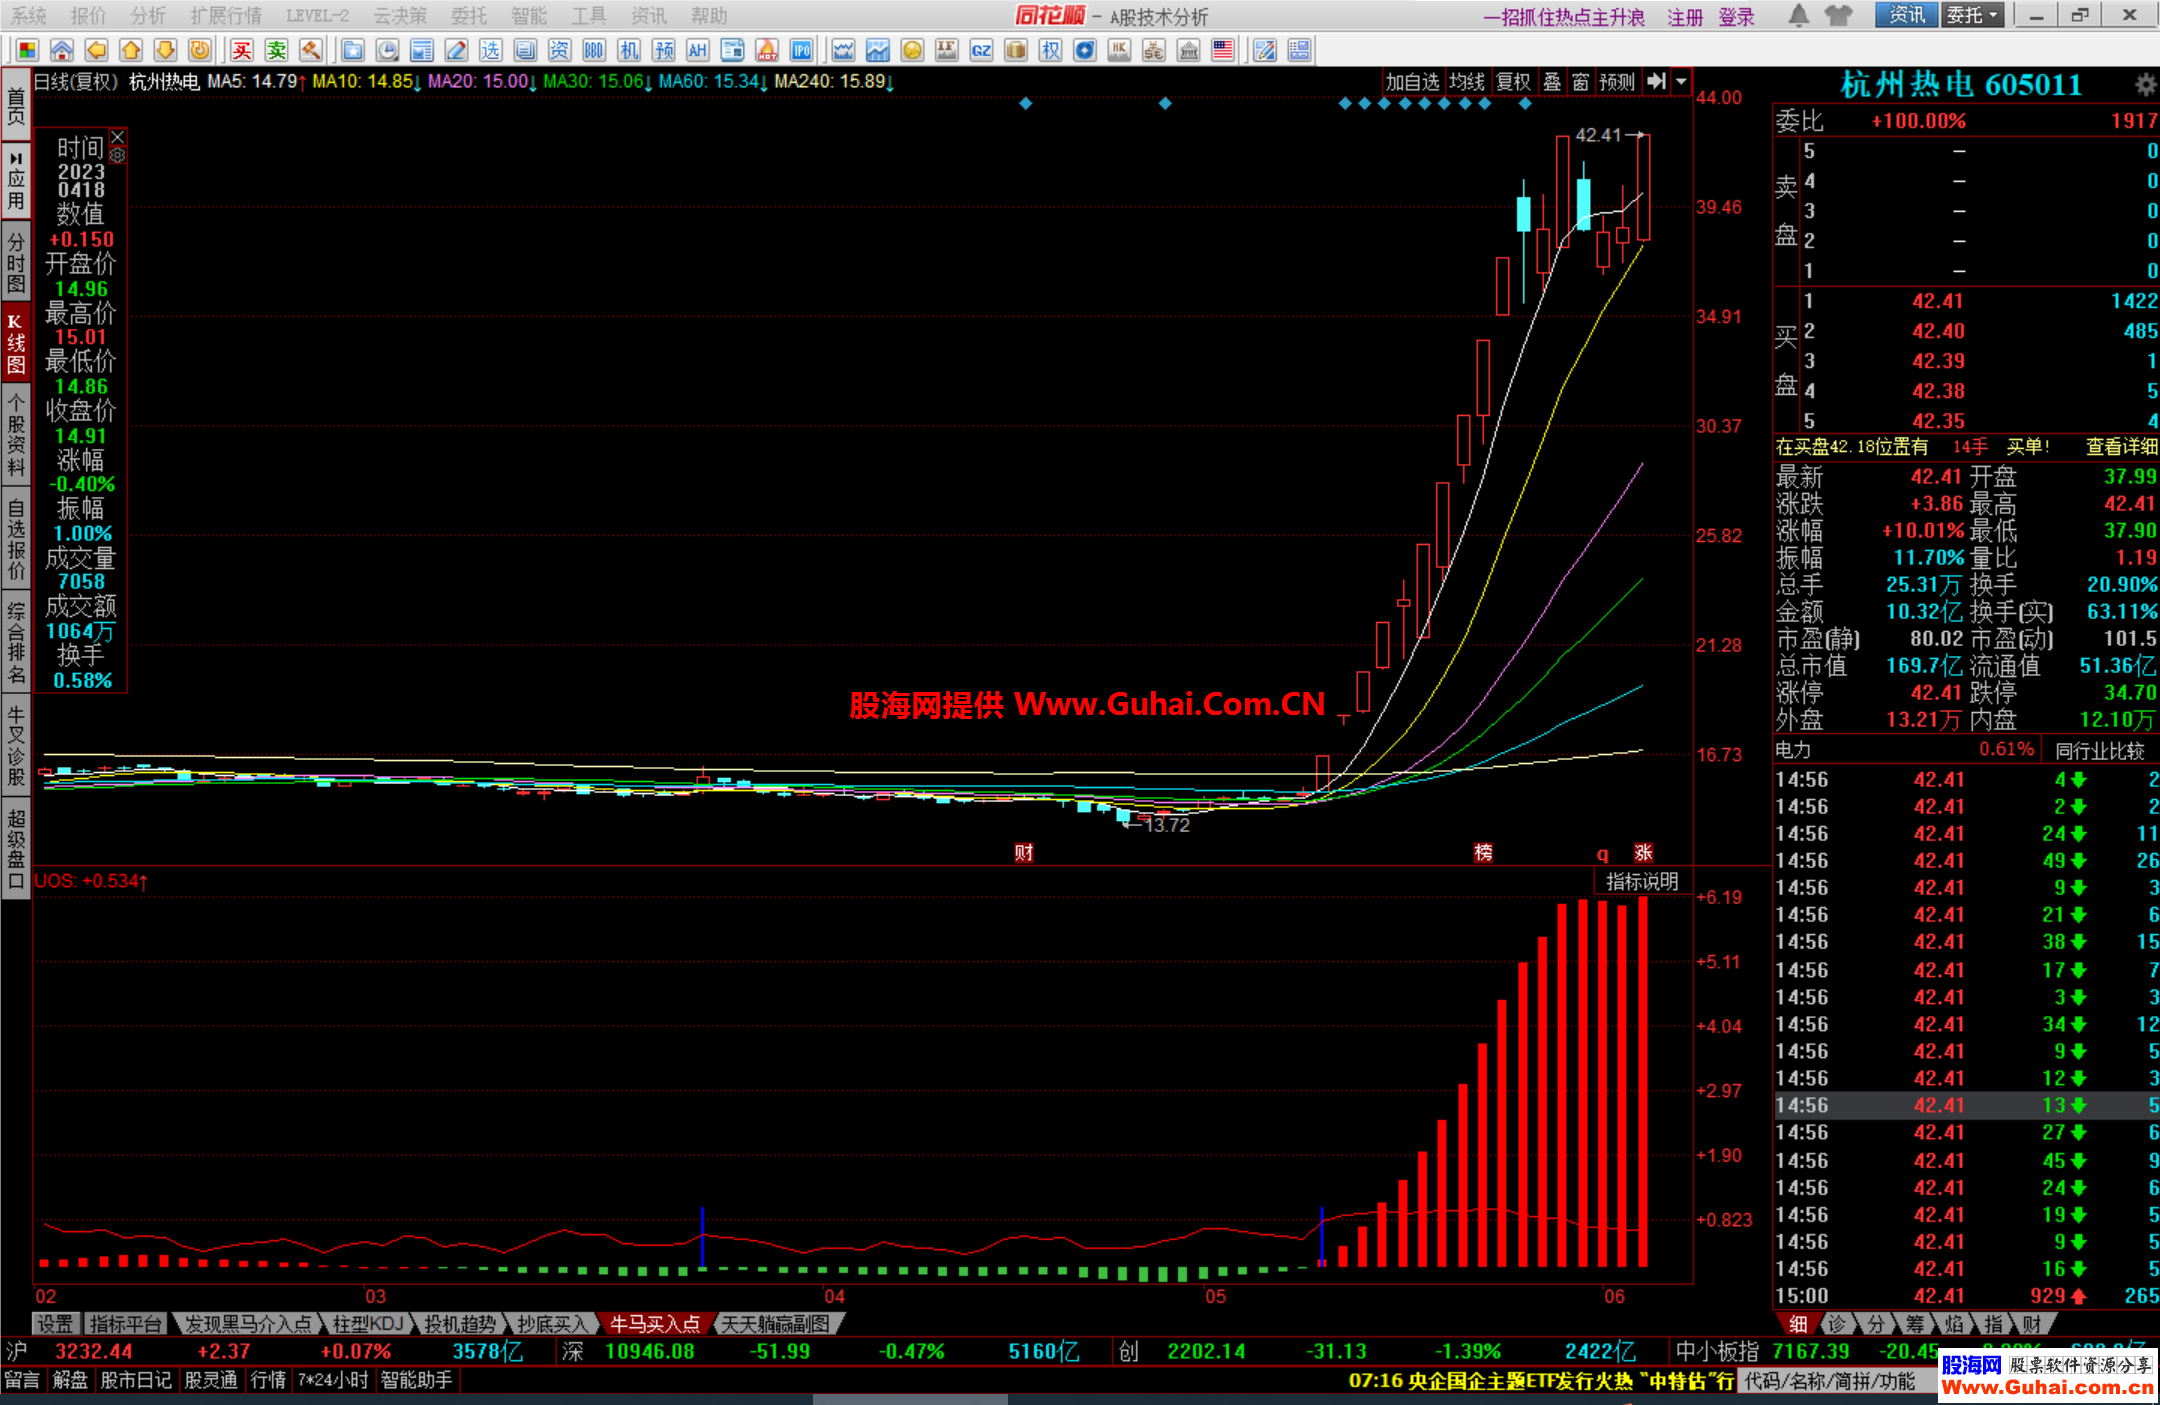Click the red 买 buy icon
The width and height of the screenshot is (2160, 1405).
click(x=242, y=50)
